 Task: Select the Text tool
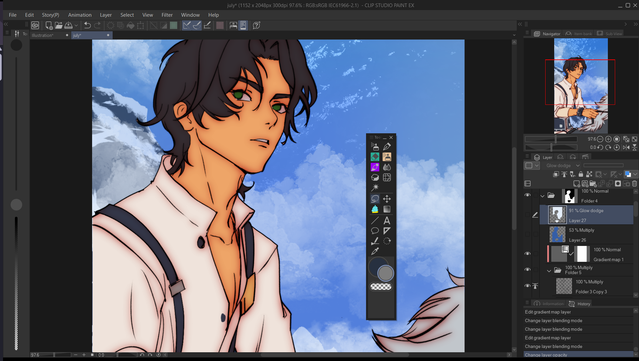(386, 220)
